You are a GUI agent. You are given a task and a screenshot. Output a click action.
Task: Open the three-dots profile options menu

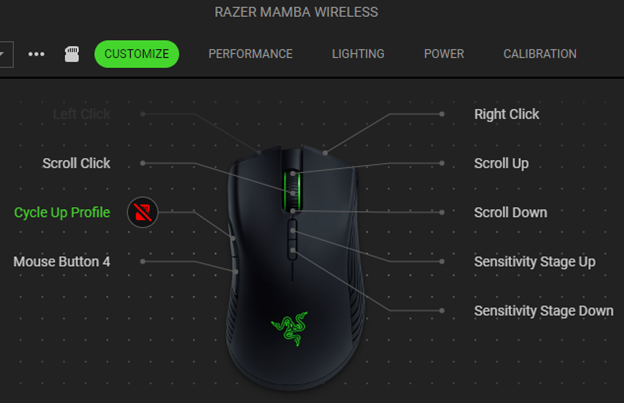[x=36, y=54]
